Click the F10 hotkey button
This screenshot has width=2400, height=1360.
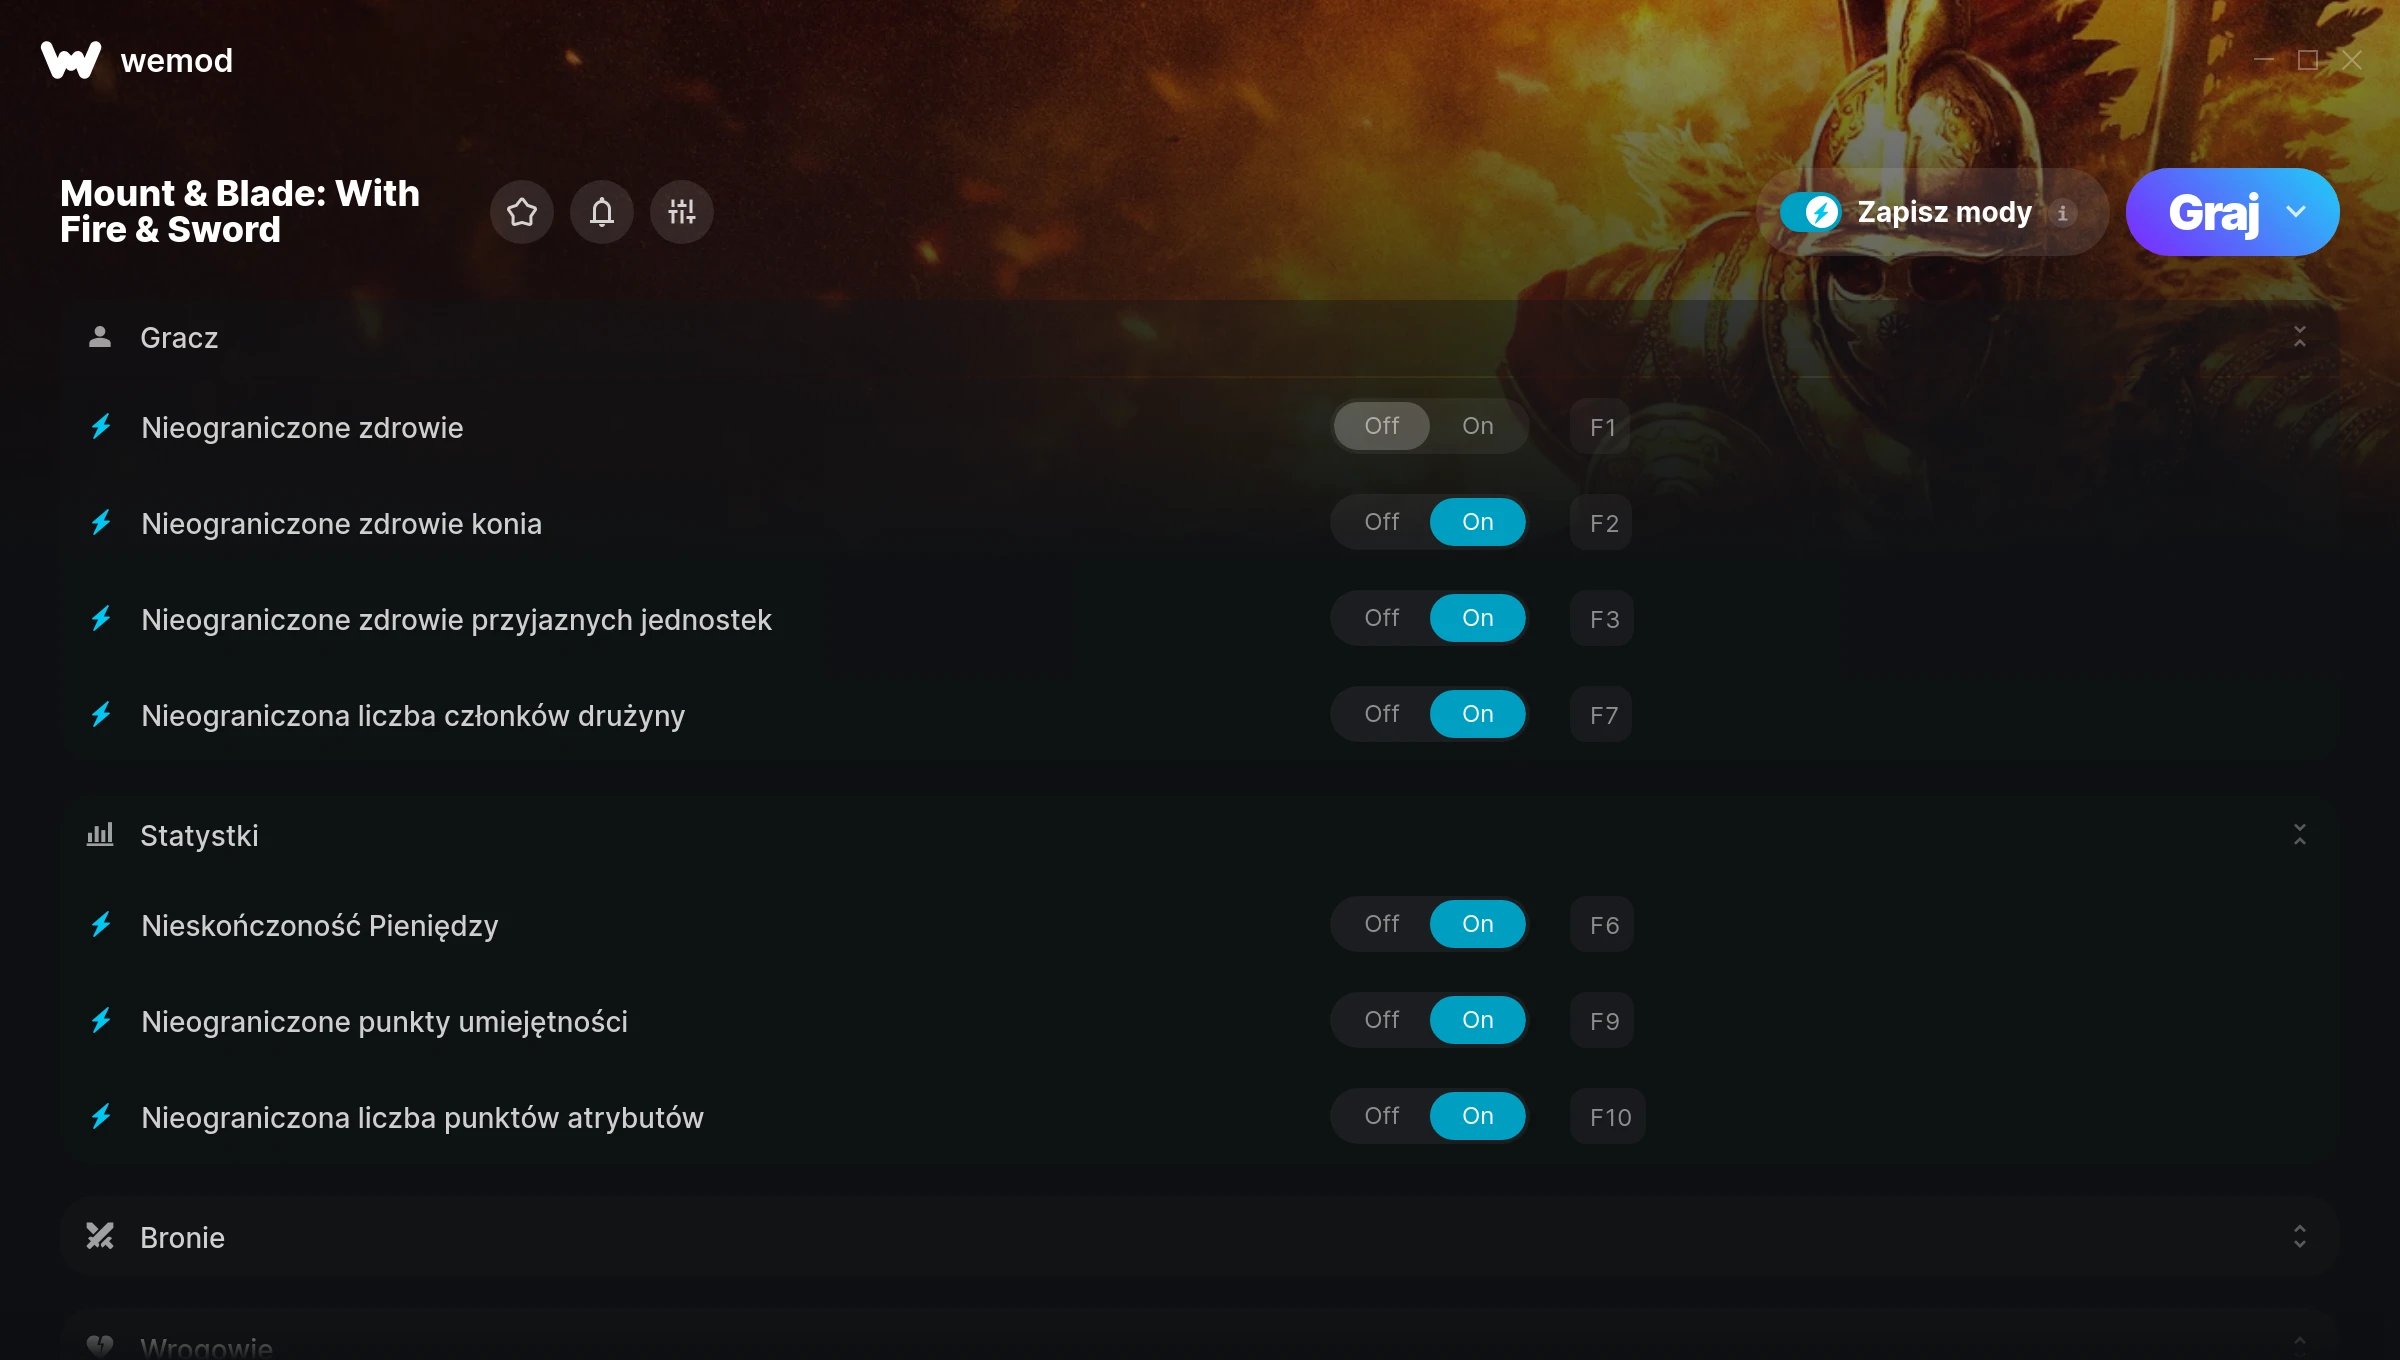point(1609,1117)
